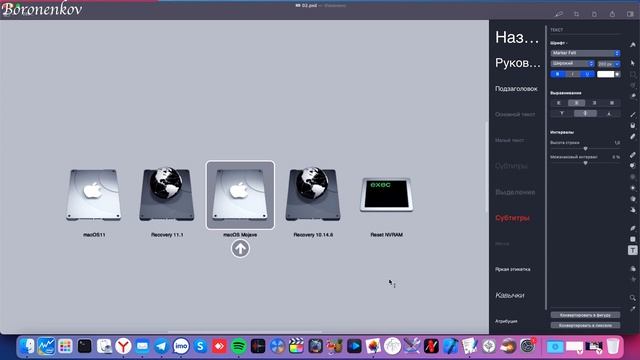Click the up arrow under macOS Mojave

pos(240,249)
